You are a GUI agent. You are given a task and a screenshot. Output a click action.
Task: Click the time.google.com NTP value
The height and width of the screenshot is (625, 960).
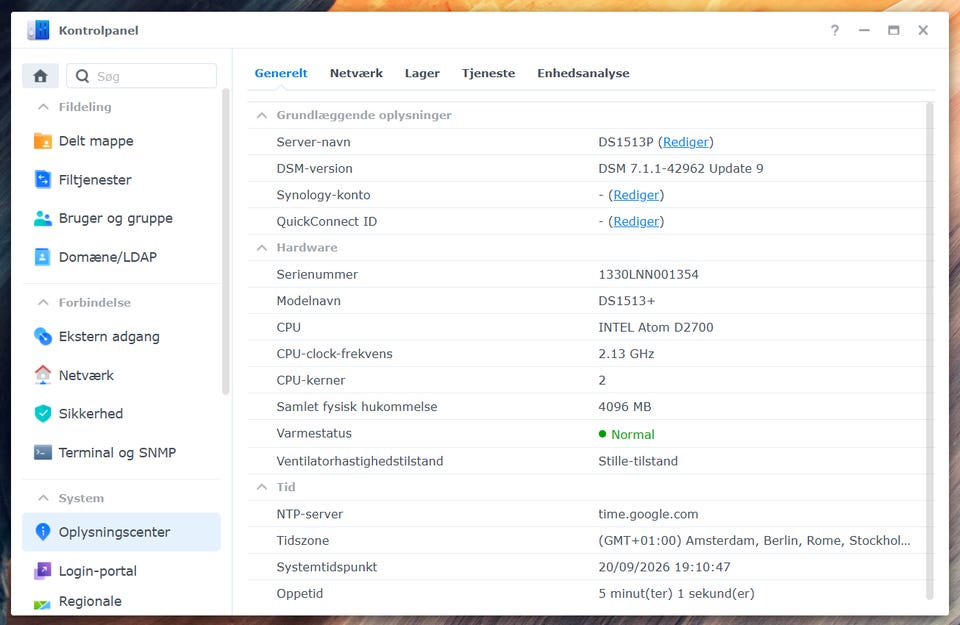648,514
